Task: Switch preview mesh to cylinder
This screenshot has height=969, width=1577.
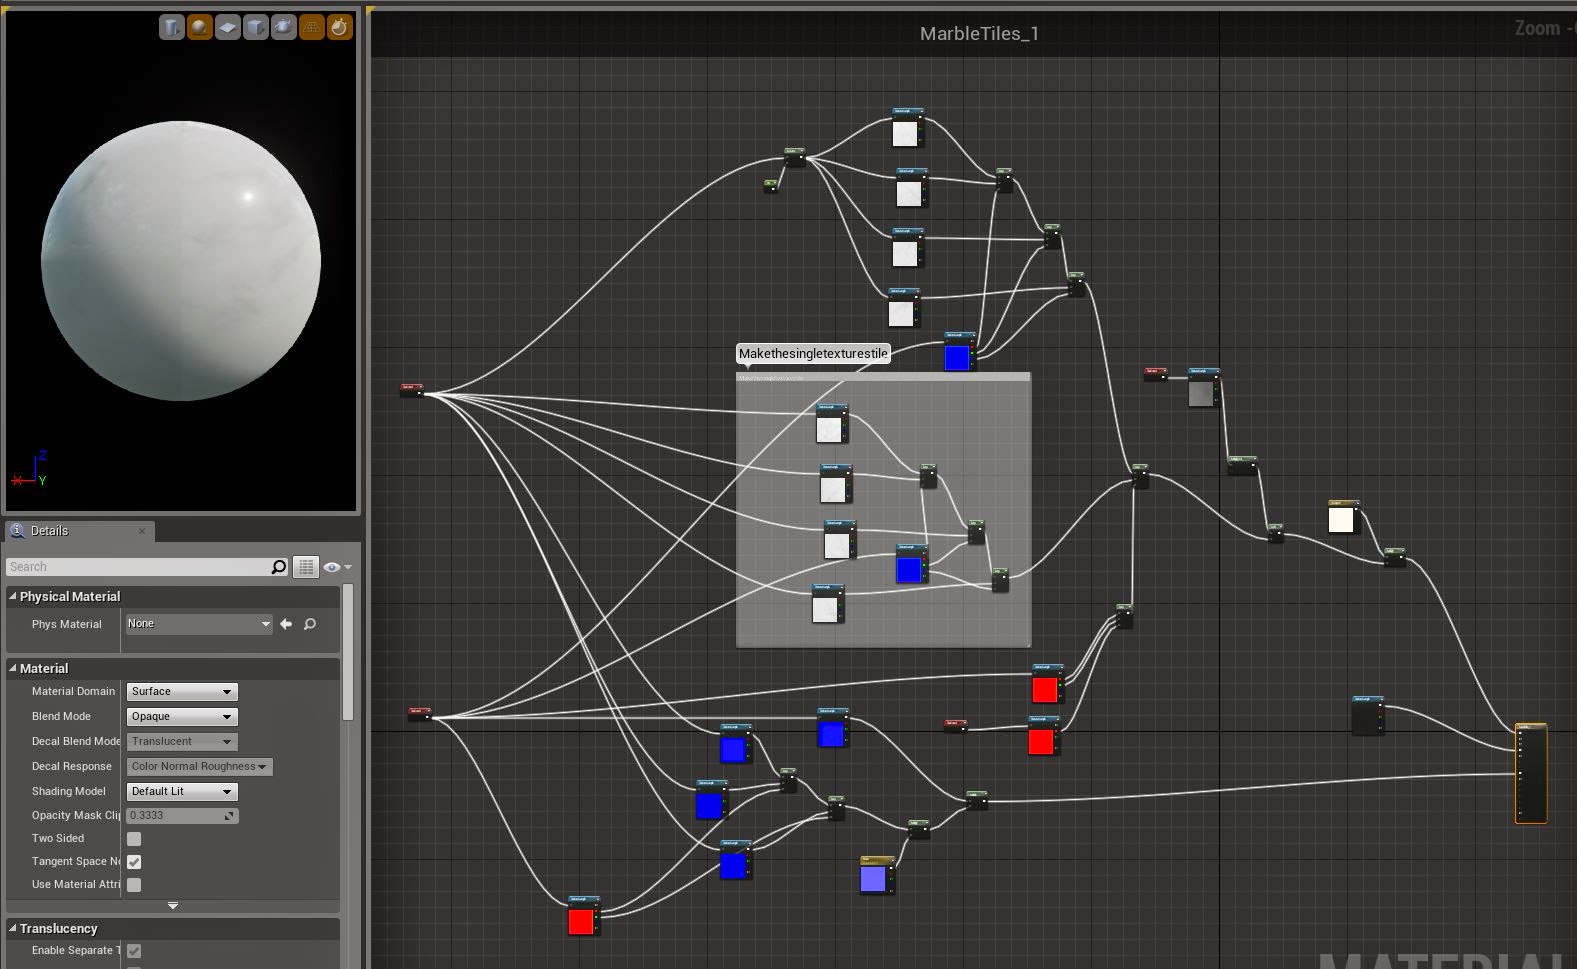Action: pos(172,27)
